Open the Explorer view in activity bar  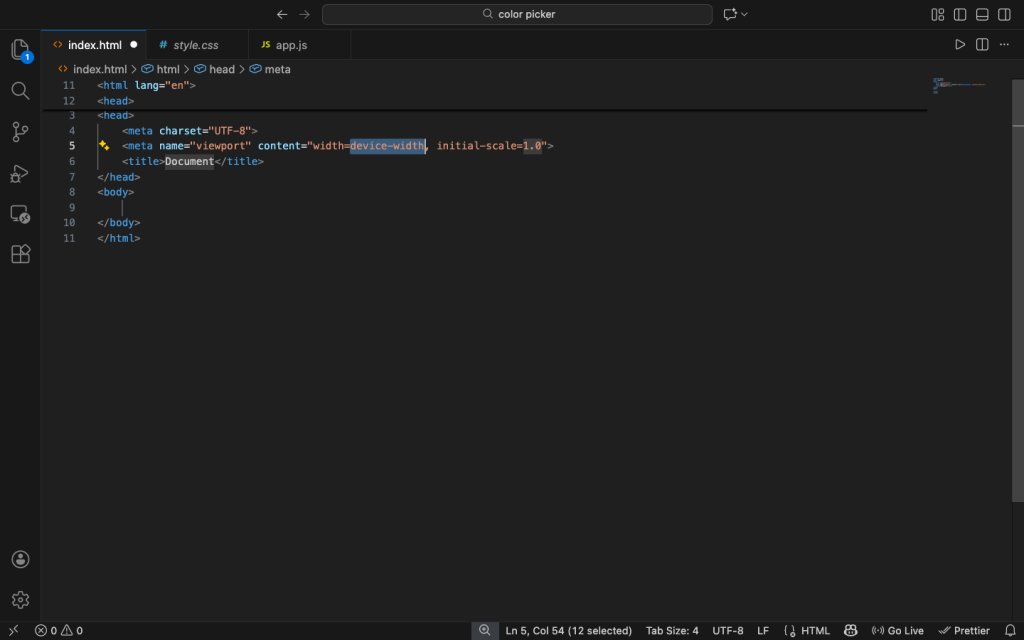[20, 50]
